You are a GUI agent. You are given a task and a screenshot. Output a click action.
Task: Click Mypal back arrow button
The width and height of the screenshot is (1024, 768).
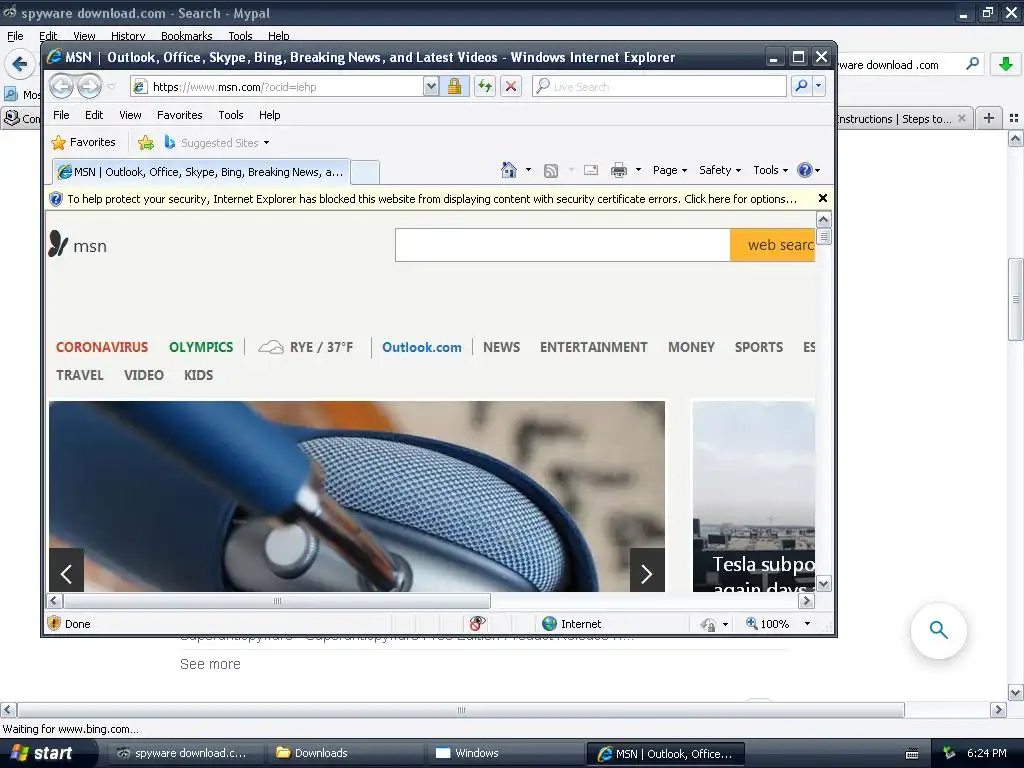pyautogui.click(x=20, y=64)
